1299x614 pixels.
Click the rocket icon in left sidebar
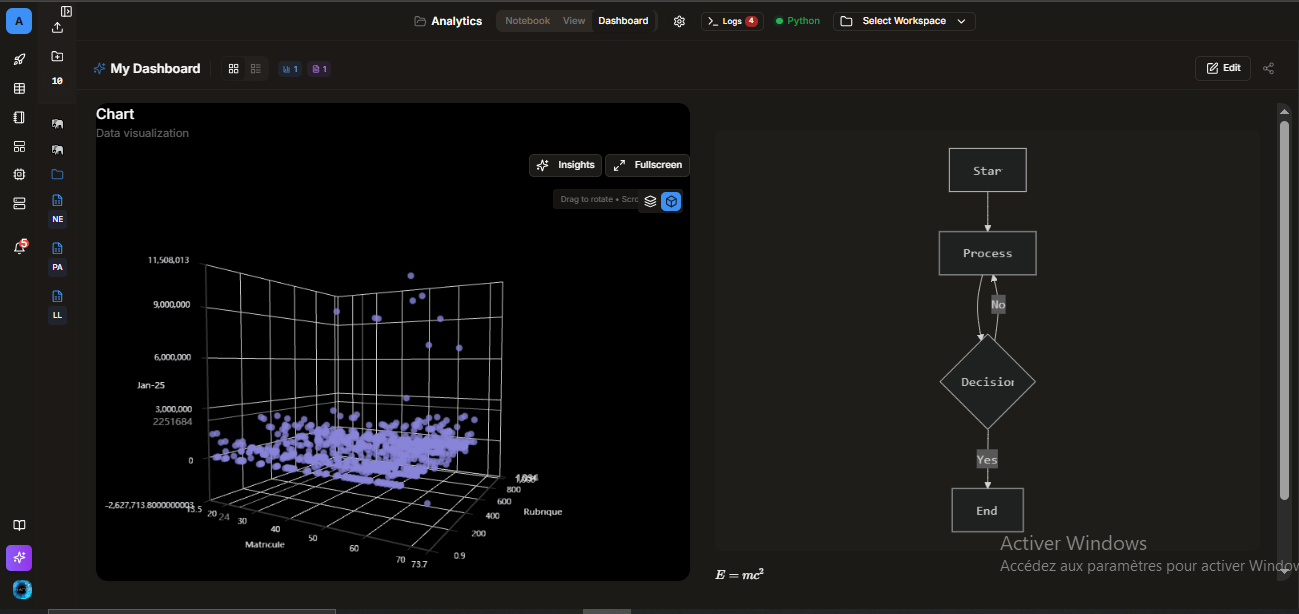pyautogui.click(x=19, y=60)
